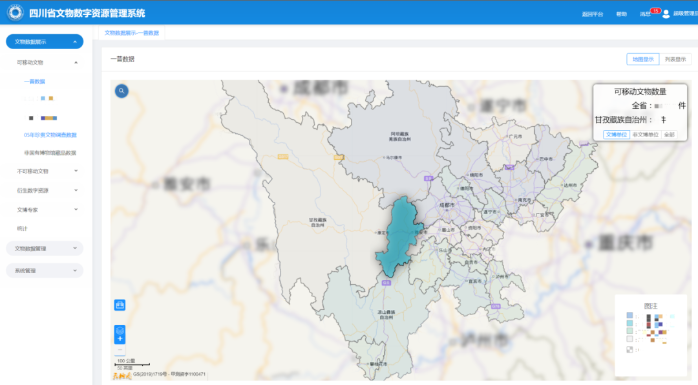Image resolution: width=698 pixels, height=385 pixels.
Task: Click the map search magnifier icon
Action: coord(122,91)
